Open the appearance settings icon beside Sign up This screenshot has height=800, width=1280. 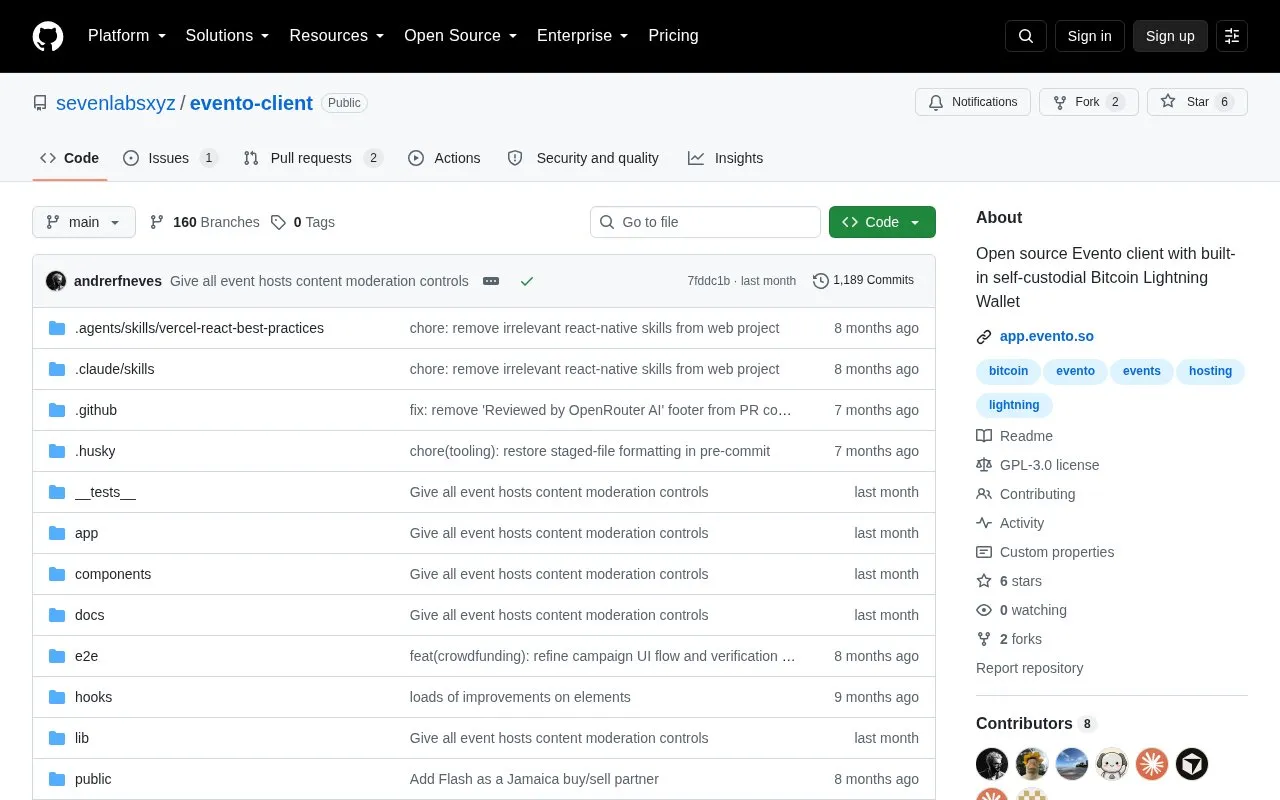[1232, 36]
